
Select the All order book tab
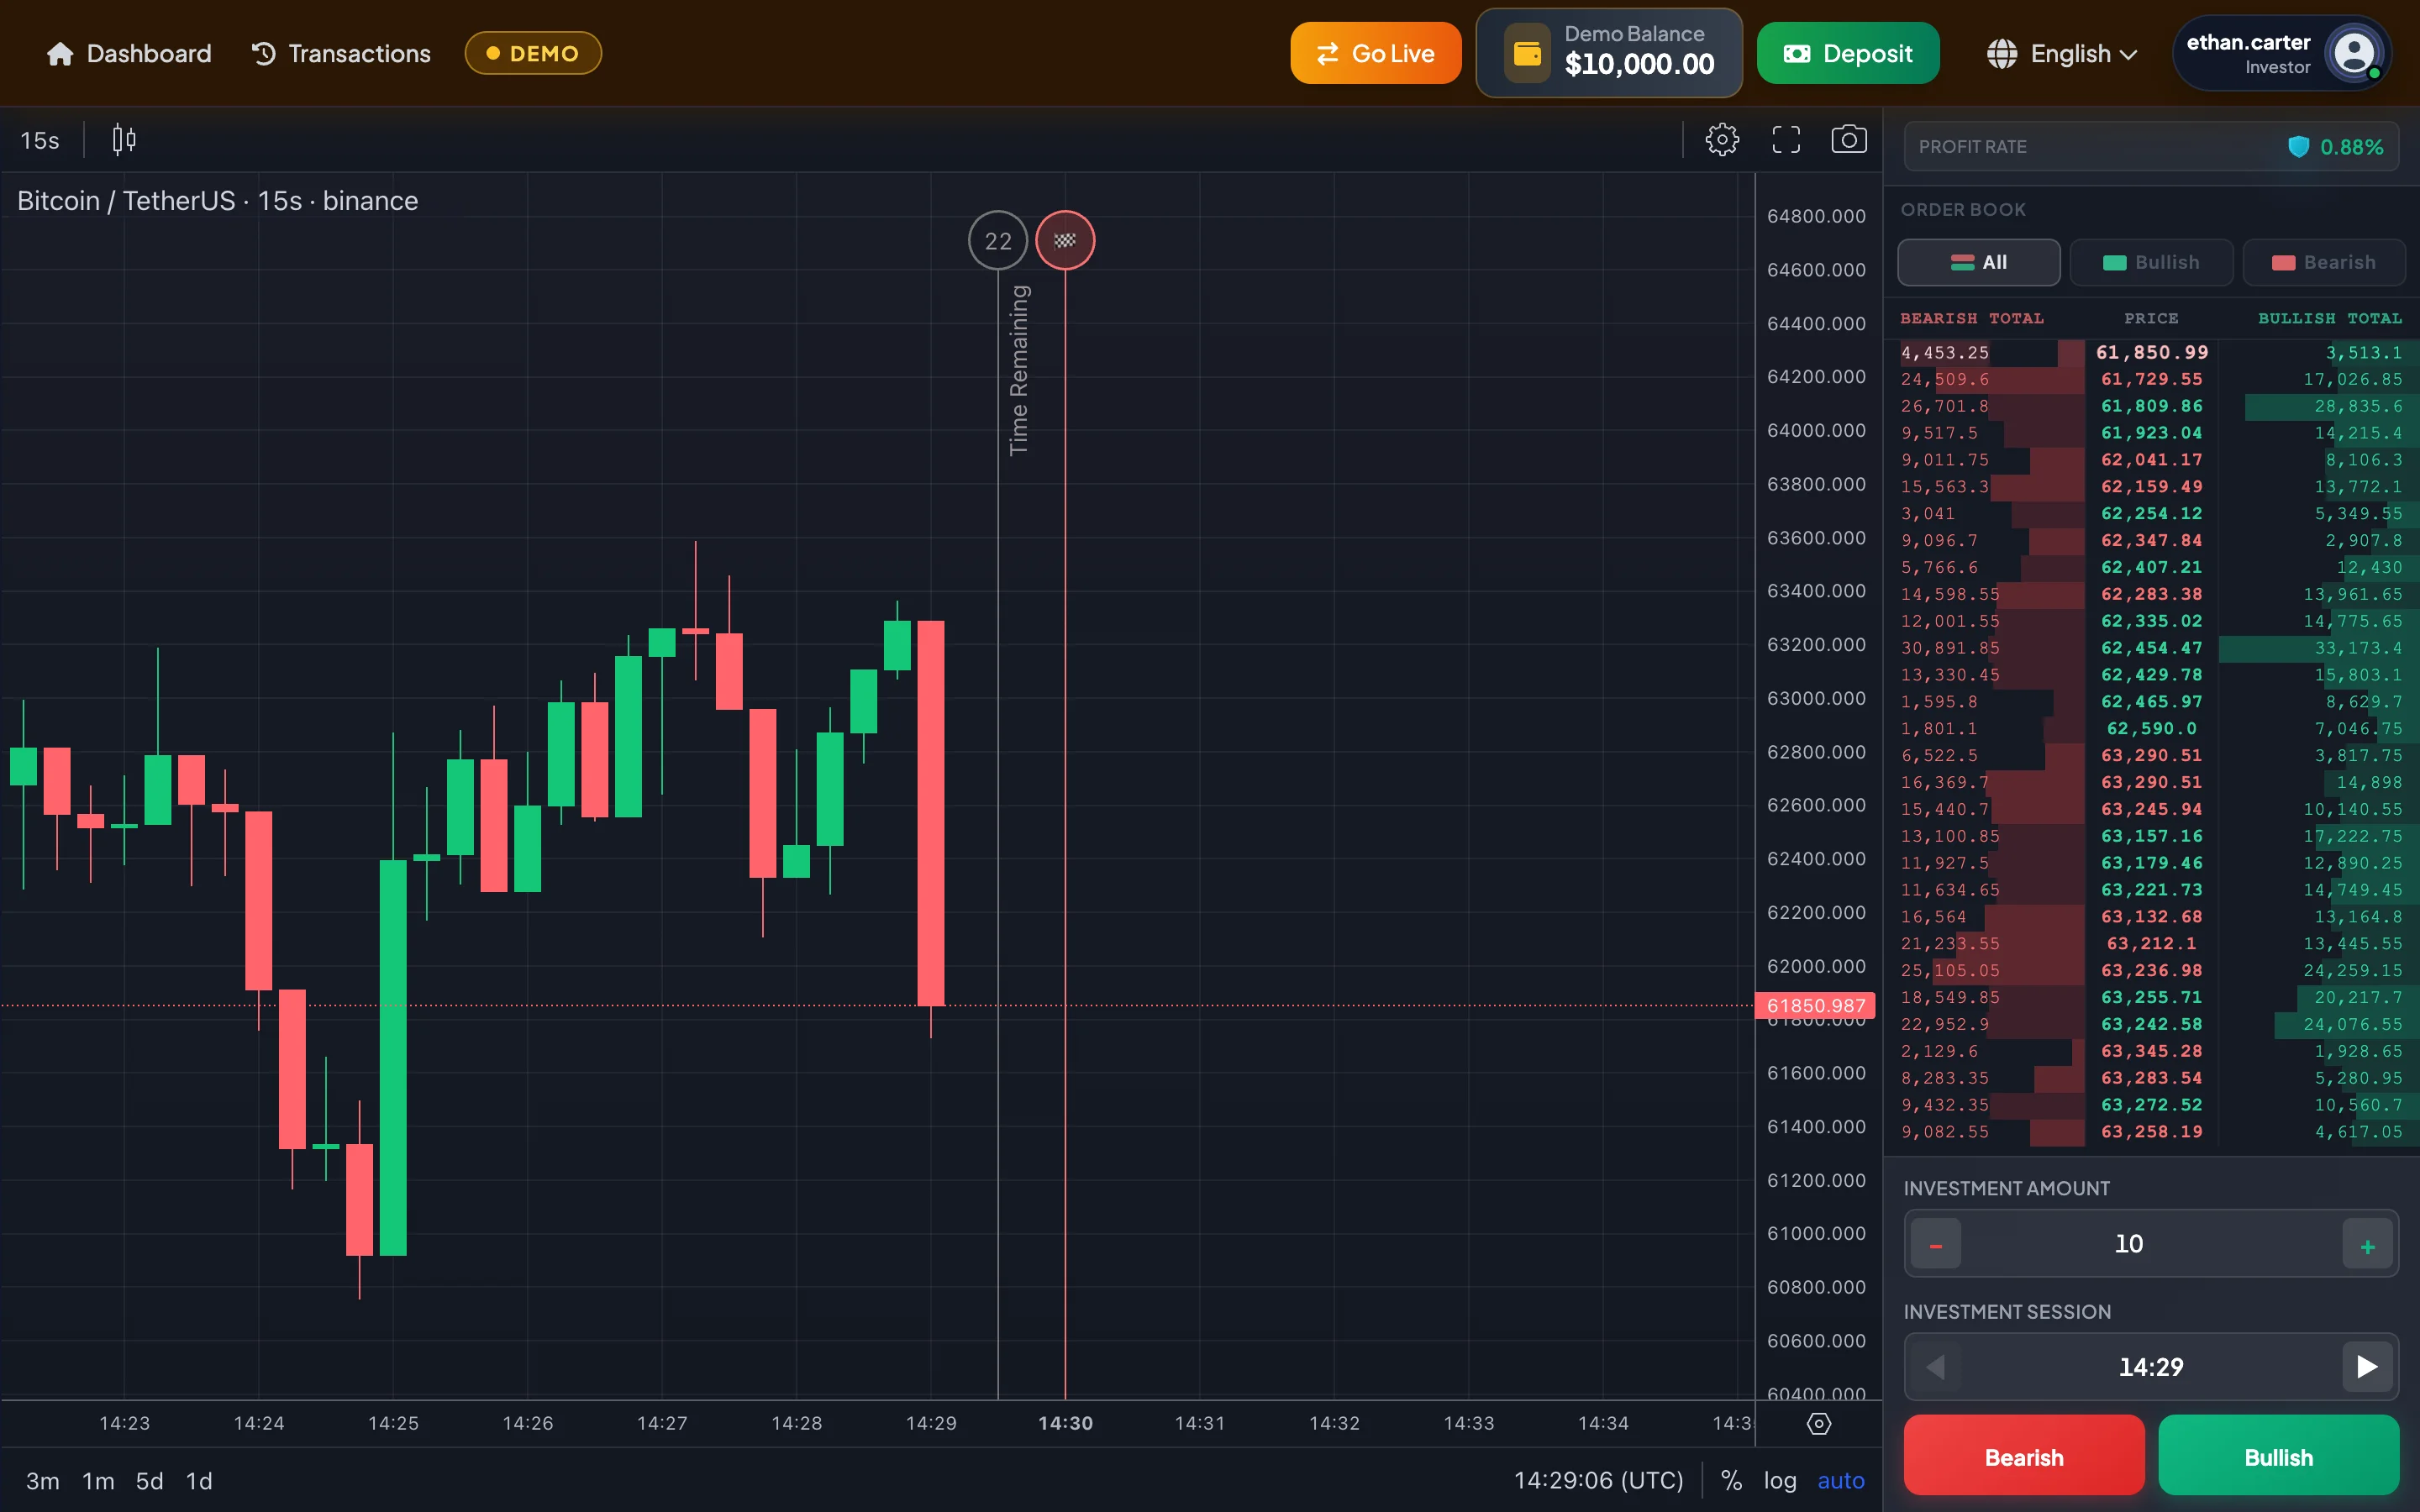tap(1979, 262)
